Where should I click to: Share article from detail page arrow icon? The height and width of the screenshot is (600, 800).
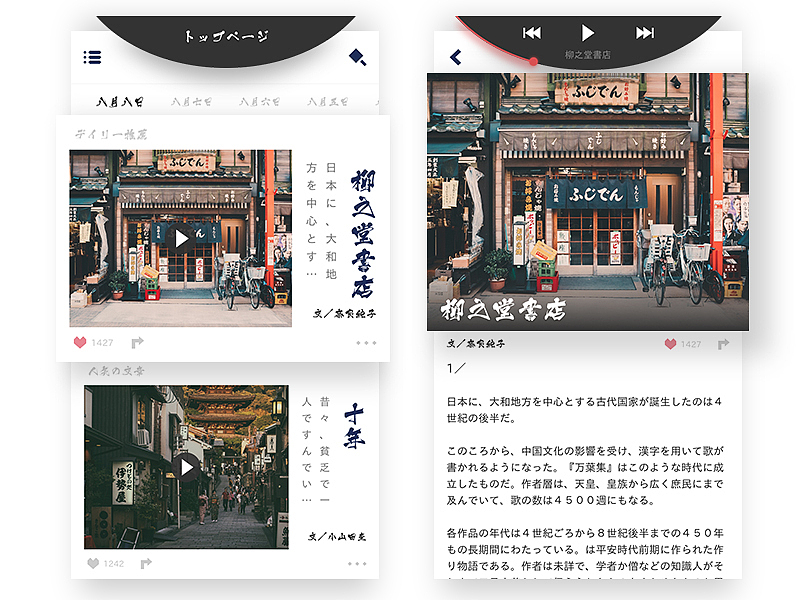pos(723,344)
